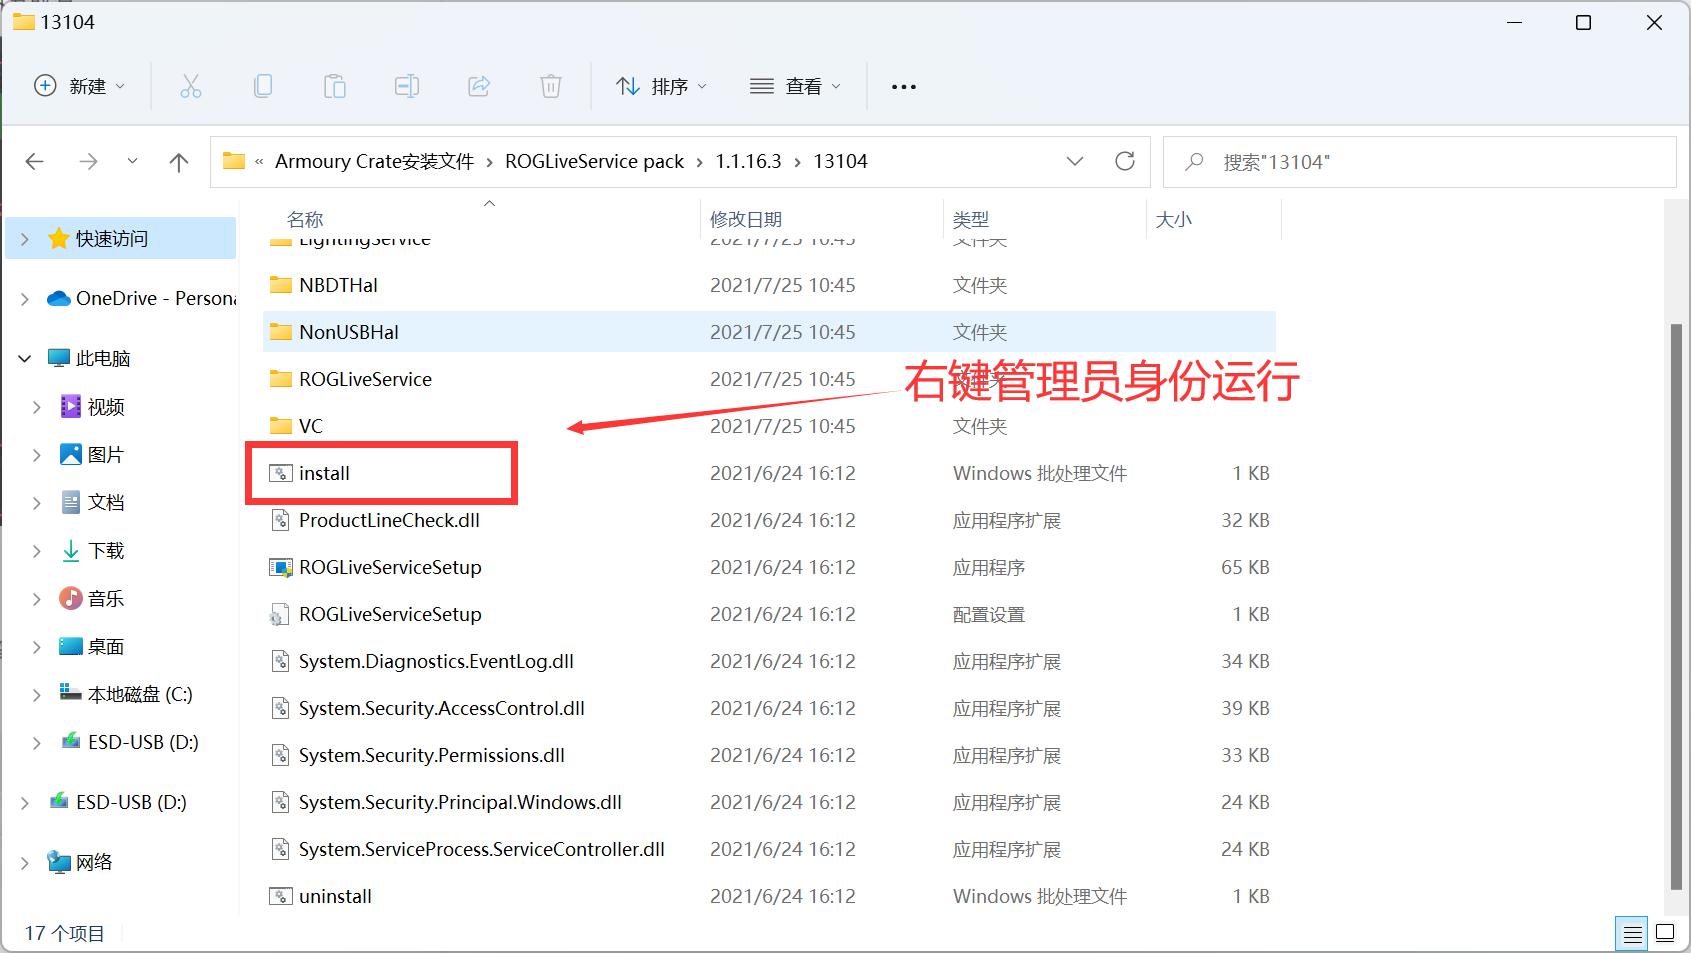Navigate to 1.1.16.3 via breadcrumb
1691x953 pixels.
[747, 160]
